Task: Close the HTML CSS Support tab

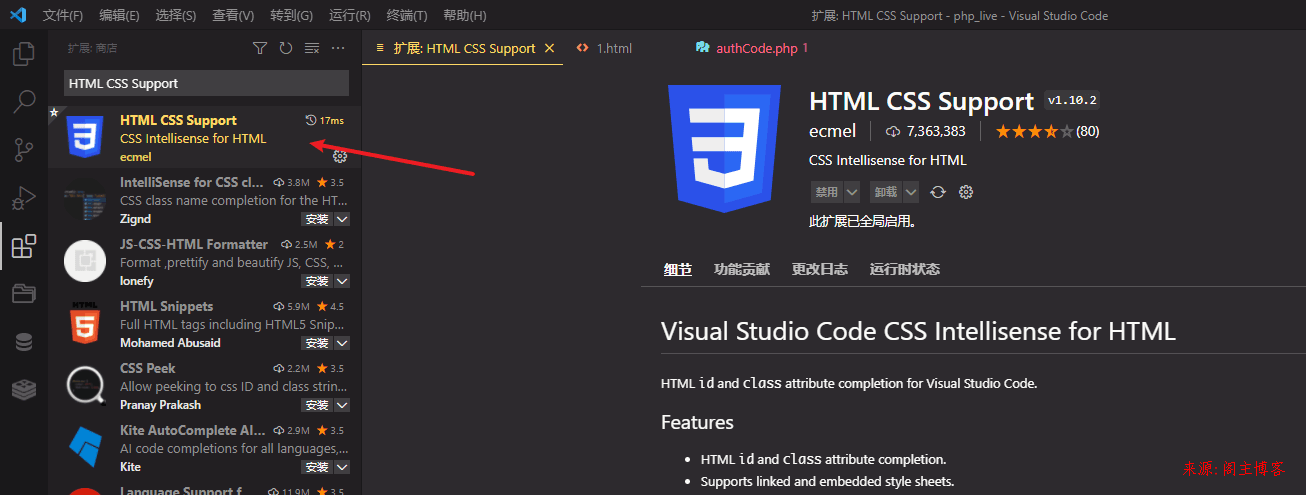Action: click(549, 48)
